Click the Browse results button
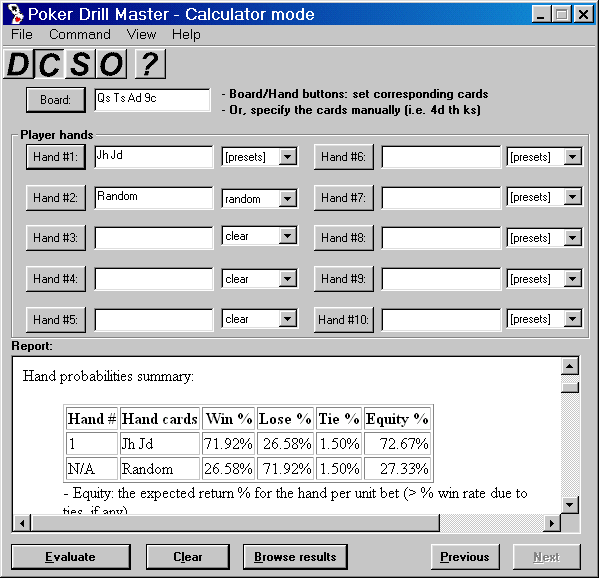The width and height of the screenshot is (599, 578). [x=295, y=557]
